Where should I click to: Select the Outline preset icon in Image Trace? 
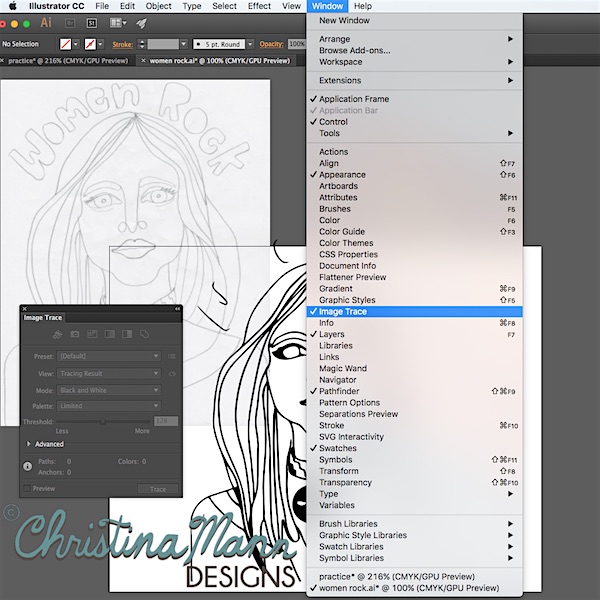pyautogui.click(x=145, y=334)
